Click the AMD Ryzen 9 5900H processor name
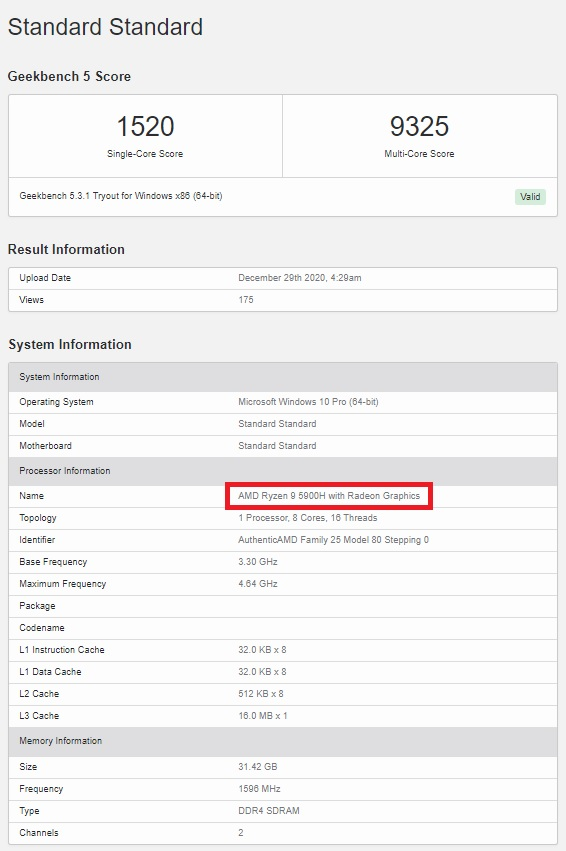 [x=329, y=496]
